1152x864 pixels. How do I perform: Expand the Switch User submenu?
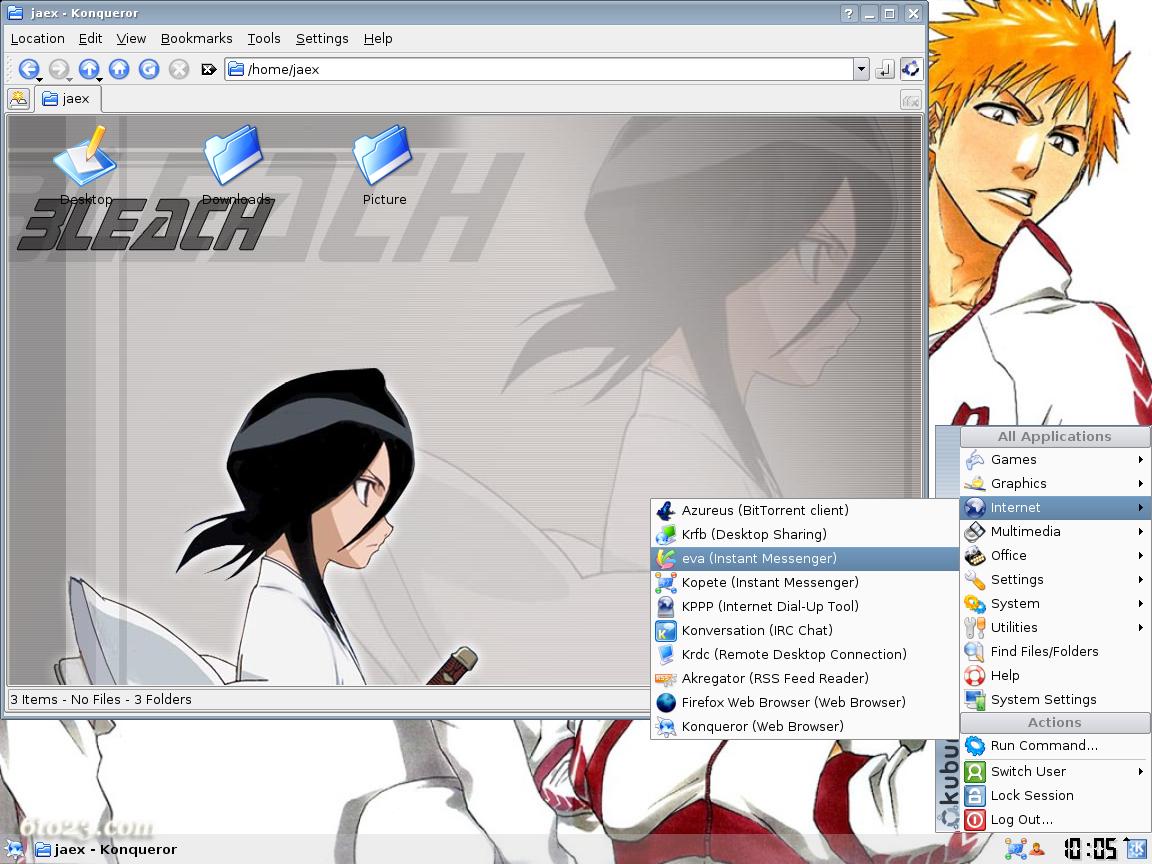pyautogui.click(x=1055, y=771)
